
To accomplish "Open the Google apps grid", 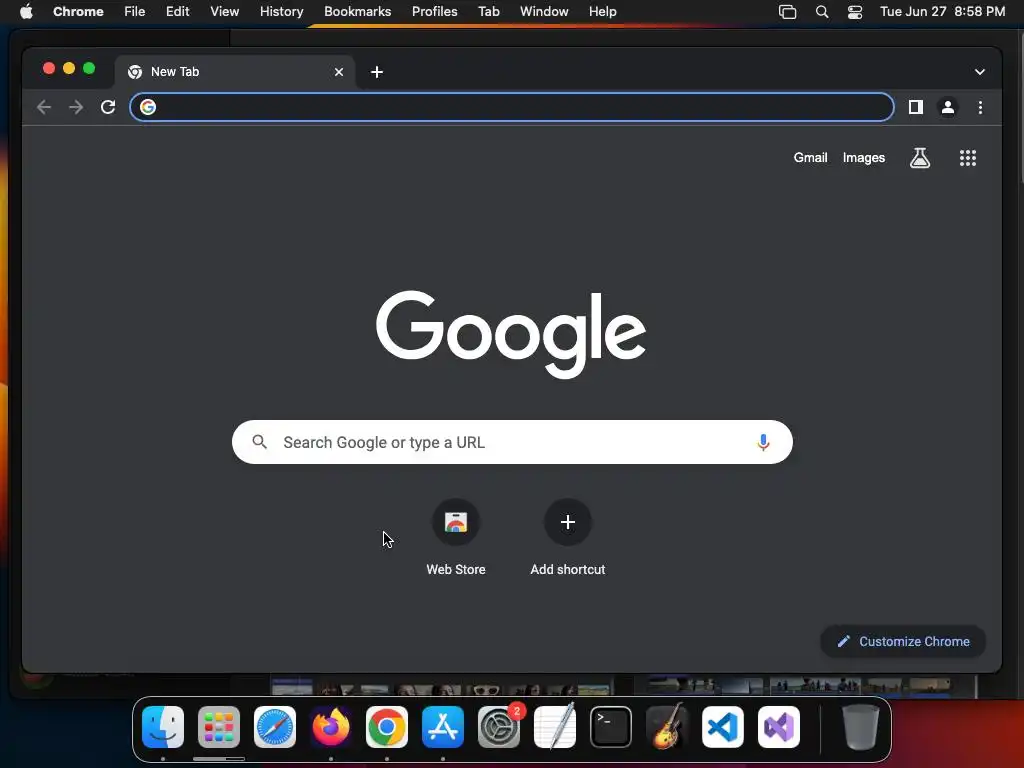I will click(968, 157).
